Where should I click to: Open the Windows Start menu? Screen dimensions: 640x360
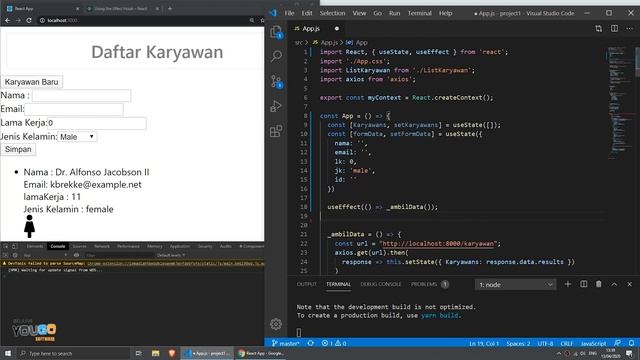[8, 353]
